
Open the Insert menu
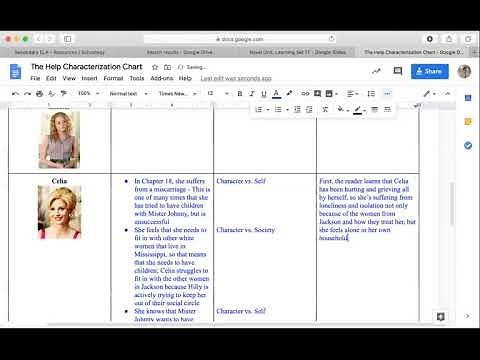point(90,78)
